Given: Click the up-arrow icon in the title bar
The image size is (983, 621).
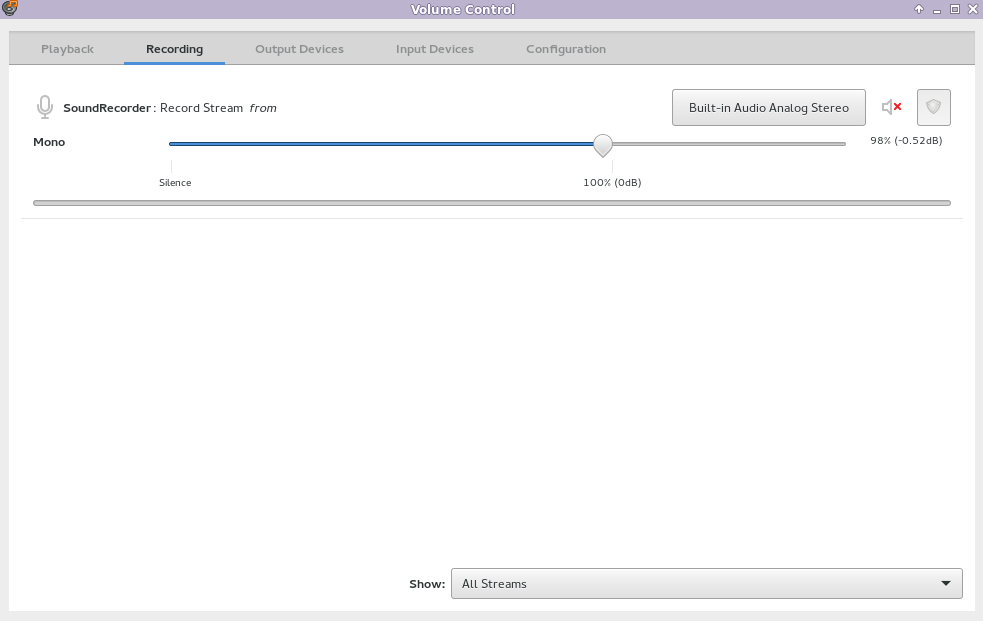Looking at the screenshot, I should click(919, 9).
